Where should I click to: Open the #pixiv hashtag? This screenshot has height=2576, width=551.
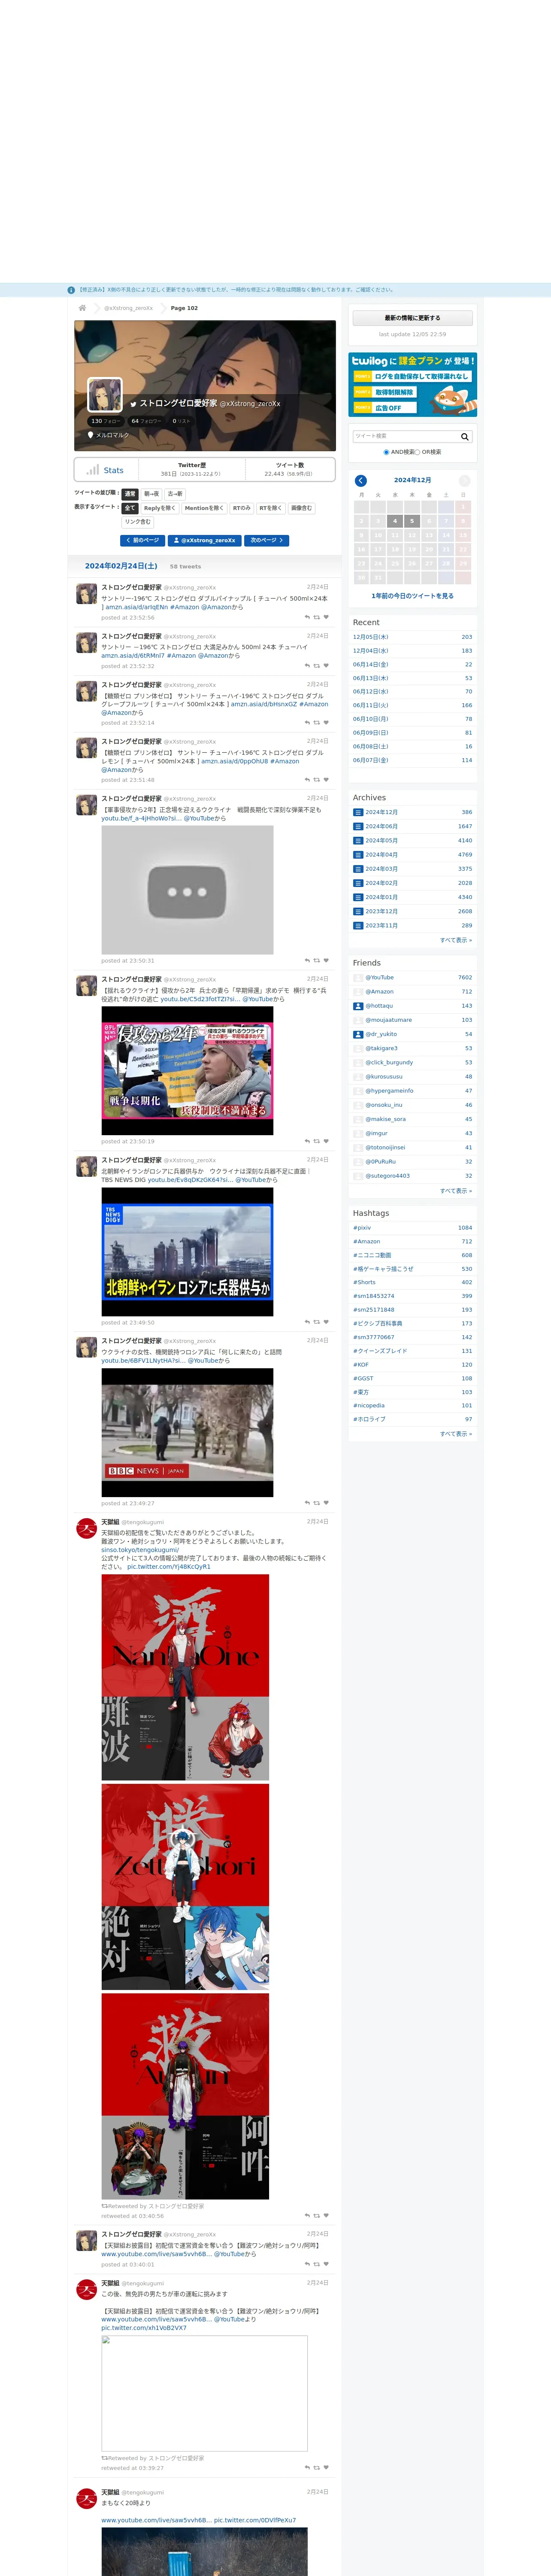tap(362, 1228)
